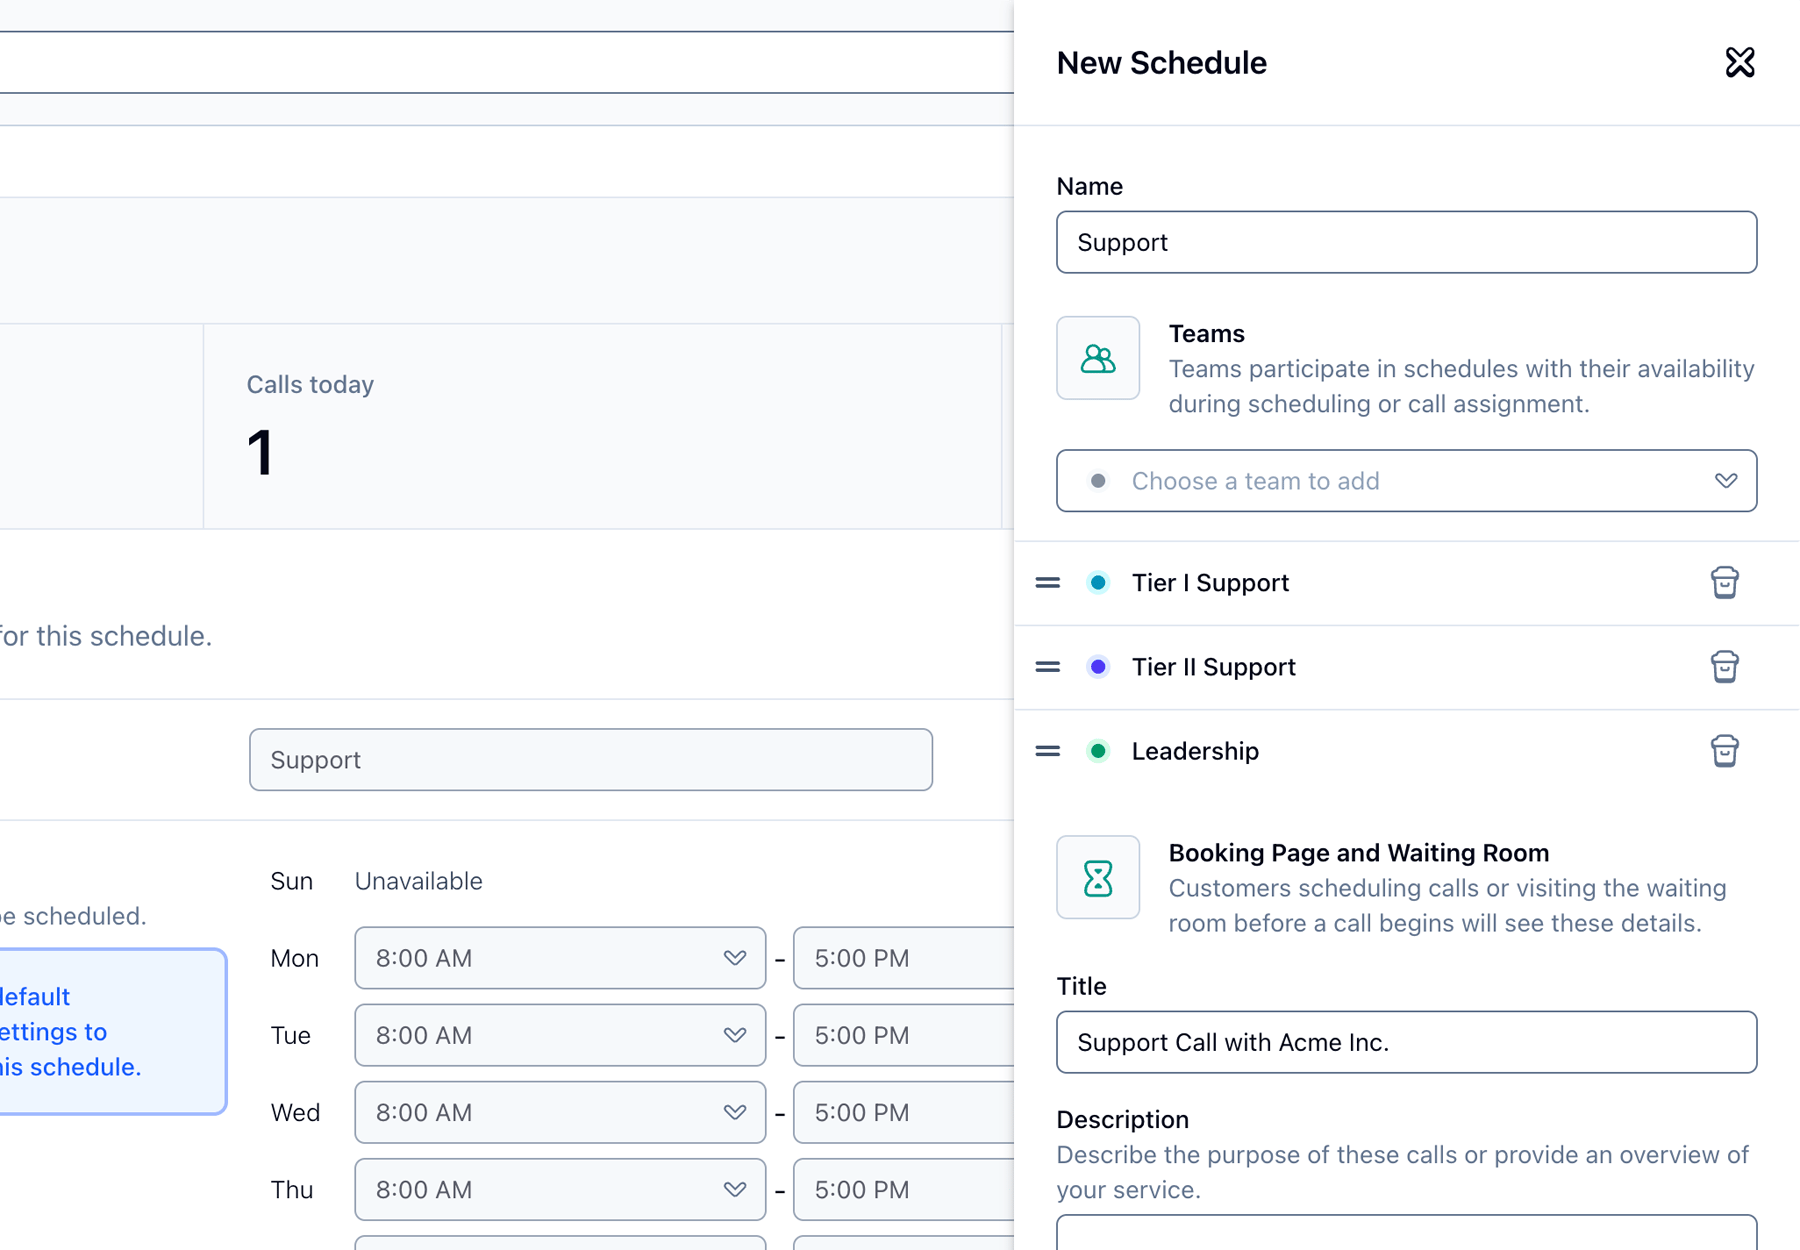This screenshot has width=1800, height=1250.
Task: Open Thursday end time 5:00 PM dropdown
Action: click(x=903, y=1189)
